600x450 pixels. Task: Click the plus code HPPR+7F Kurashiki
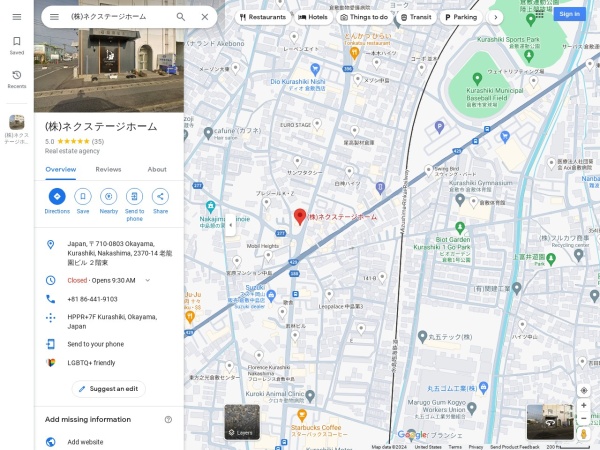pos(109,321)
